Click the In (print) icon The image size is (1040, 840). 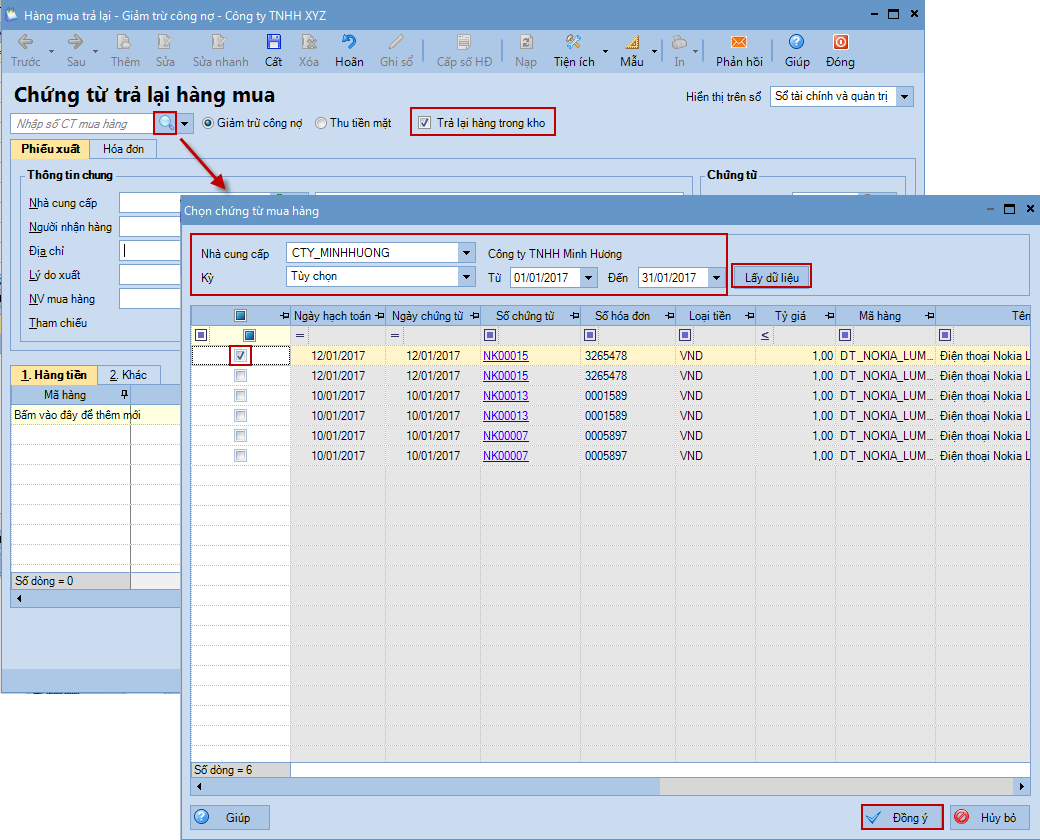tap(679, 42)
